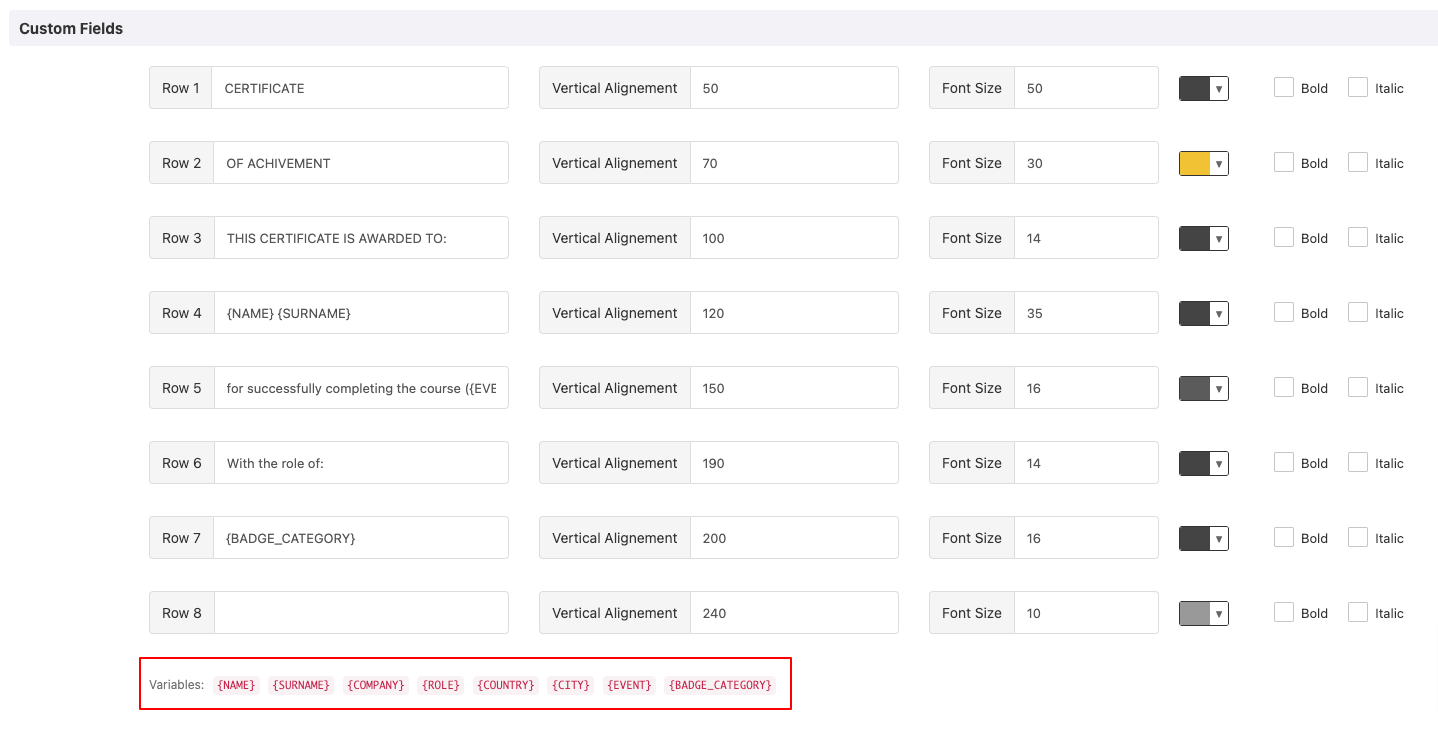
Task: Tick Bold for the 'With the role of:' row
Action: pos(1284,462)
